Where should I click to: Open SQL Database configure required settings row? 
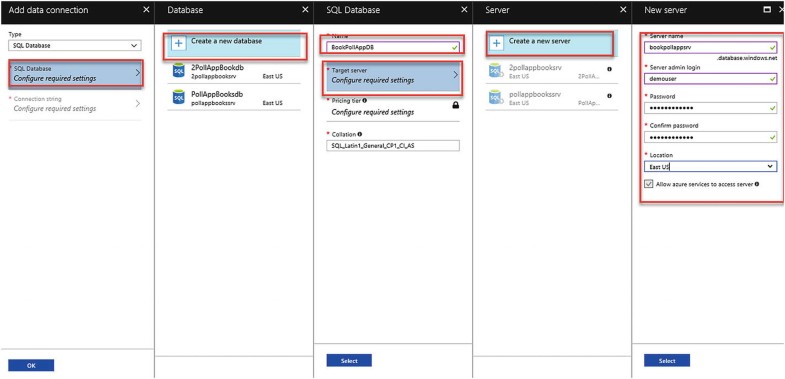[x=76, y=73]
